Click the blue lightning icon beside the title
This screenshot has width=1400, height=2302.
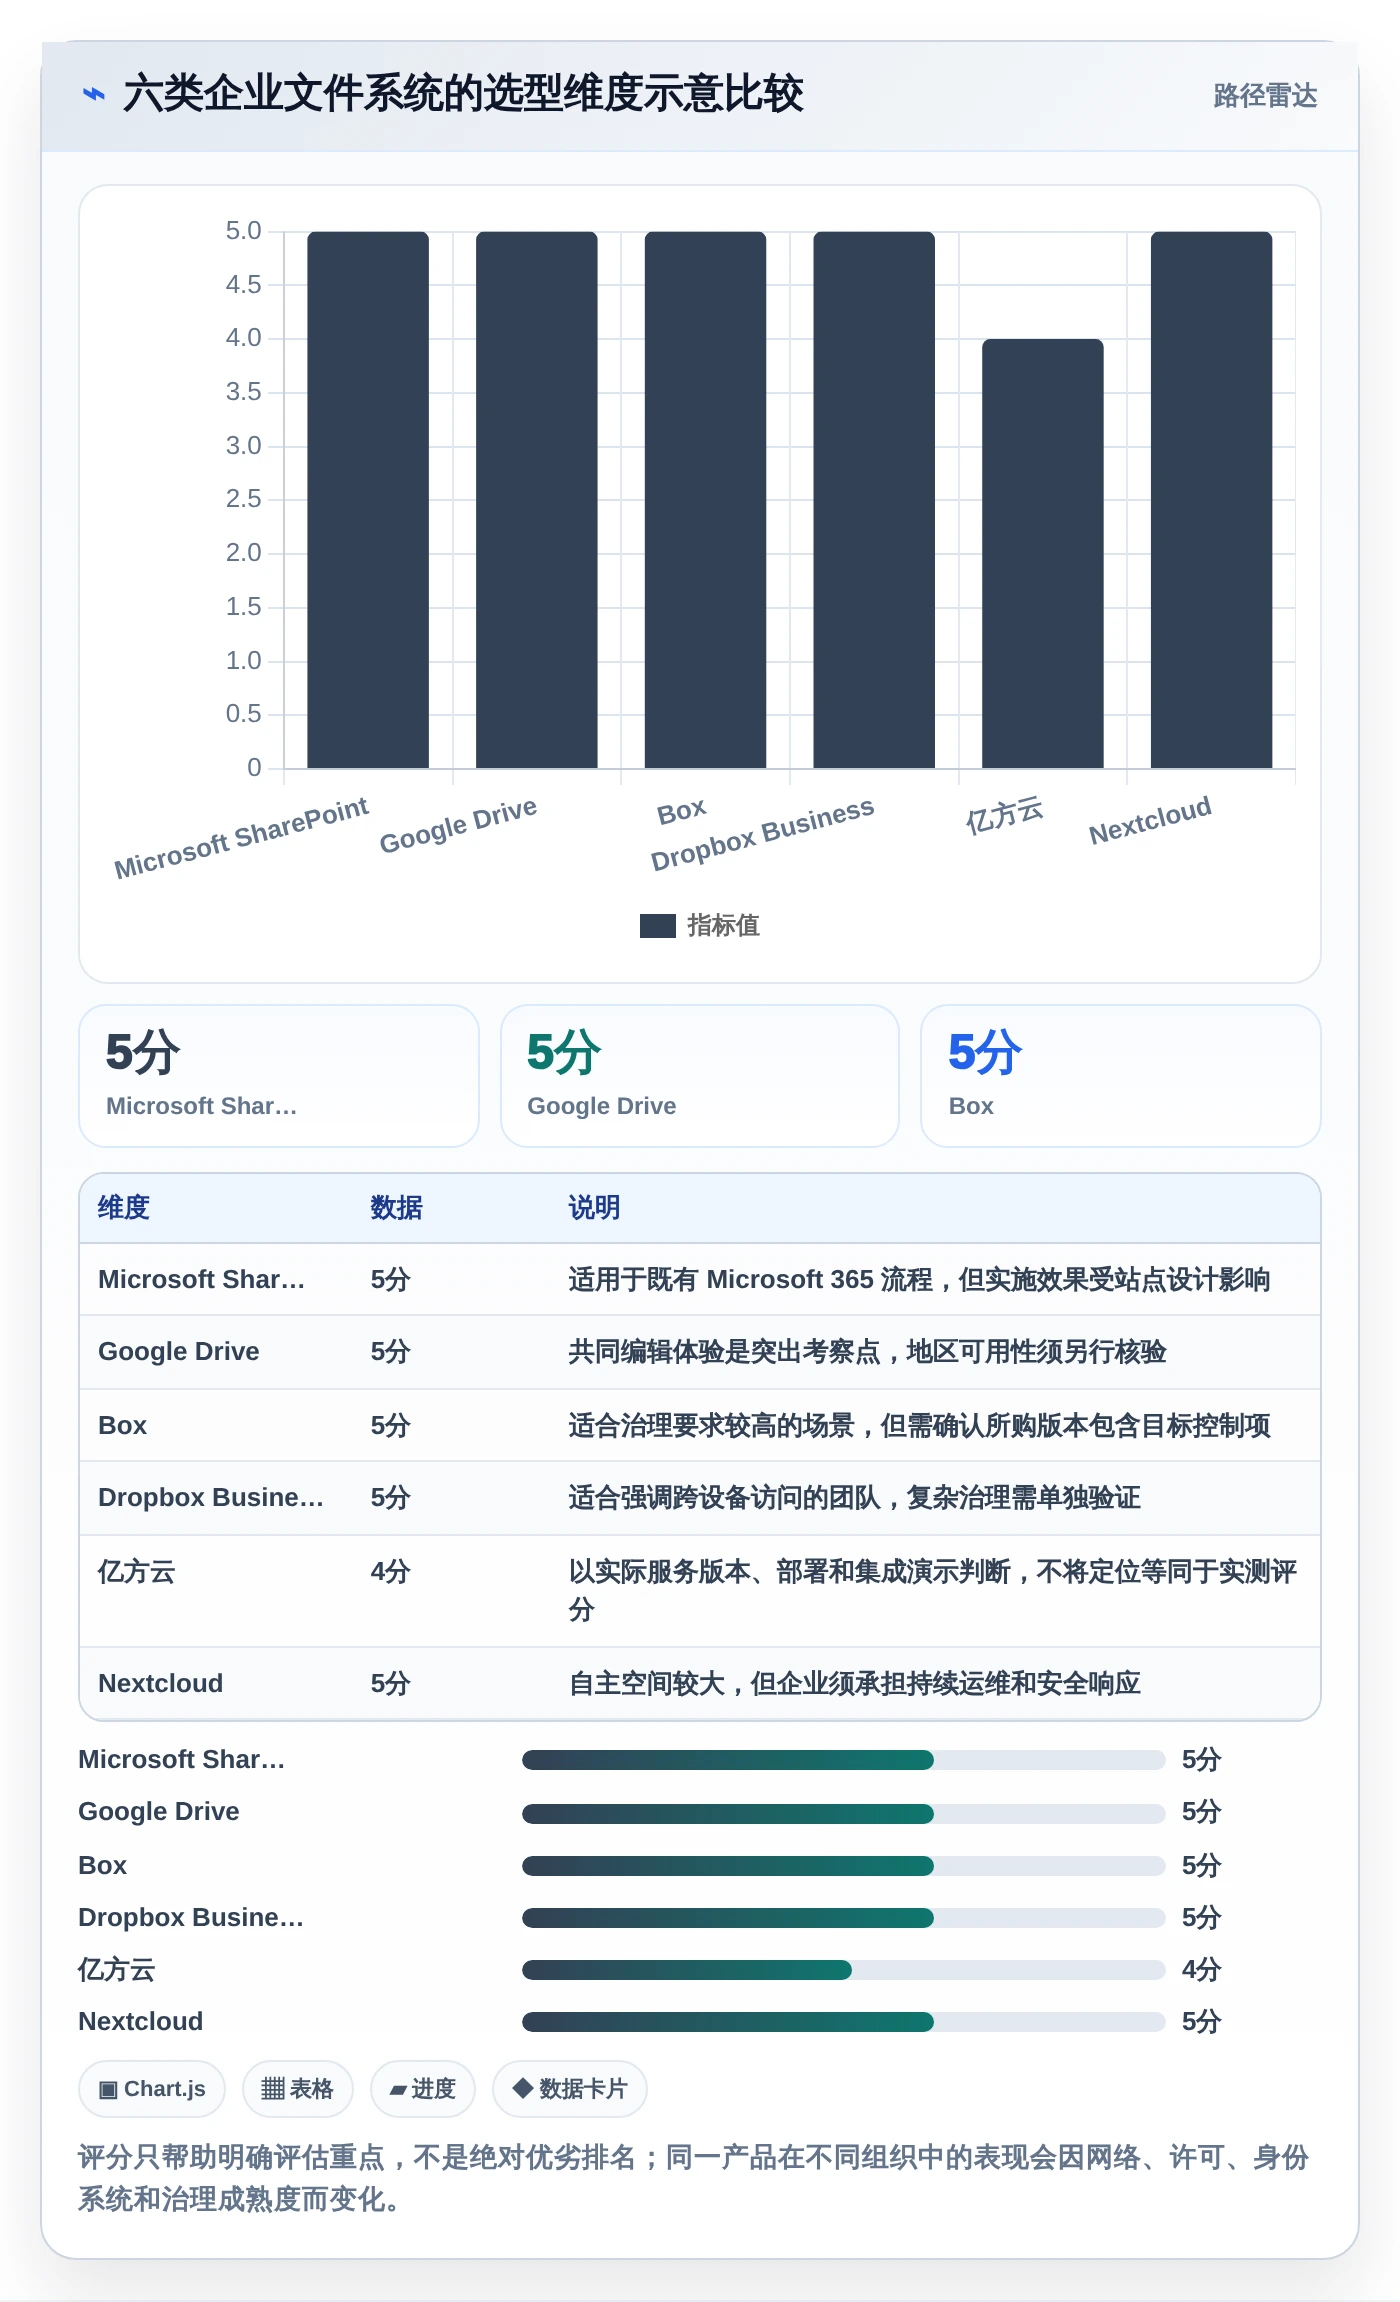click(93, 94)
